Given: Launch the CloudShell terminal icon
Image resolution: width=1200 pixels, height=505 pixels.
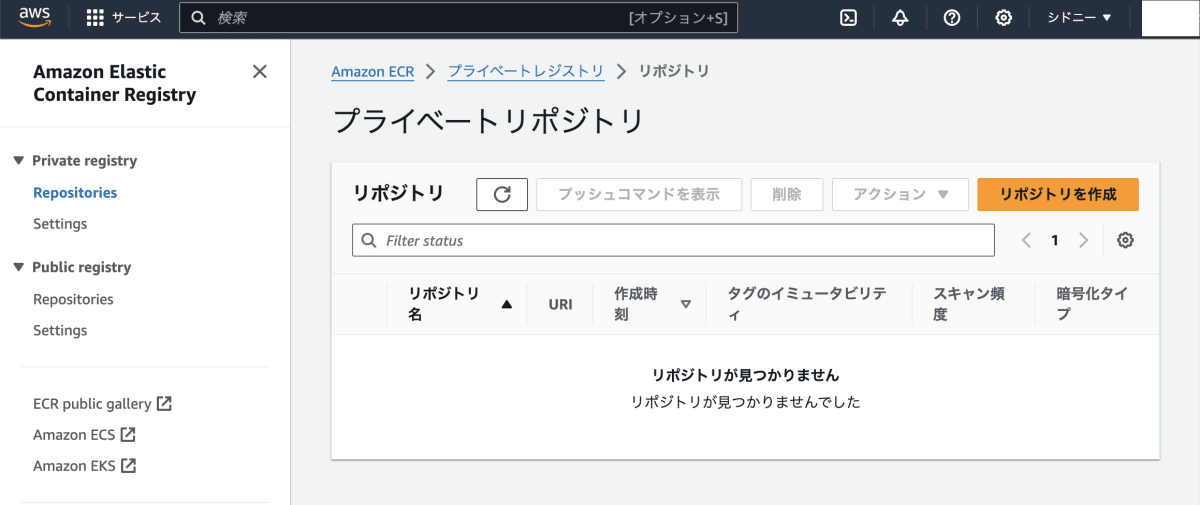Looking at the screenshot, I should pos(848,18).
